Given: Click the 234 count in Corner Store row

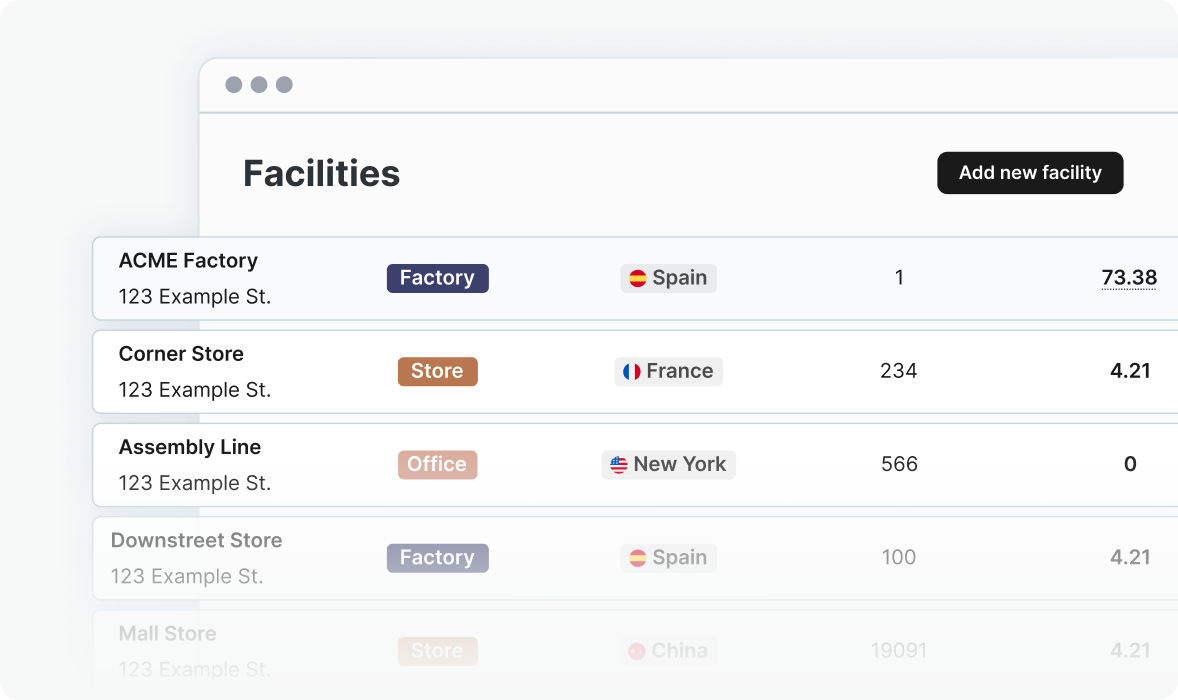Looking at the screenshot, I should pyautogui.click(x=898, y=371).
